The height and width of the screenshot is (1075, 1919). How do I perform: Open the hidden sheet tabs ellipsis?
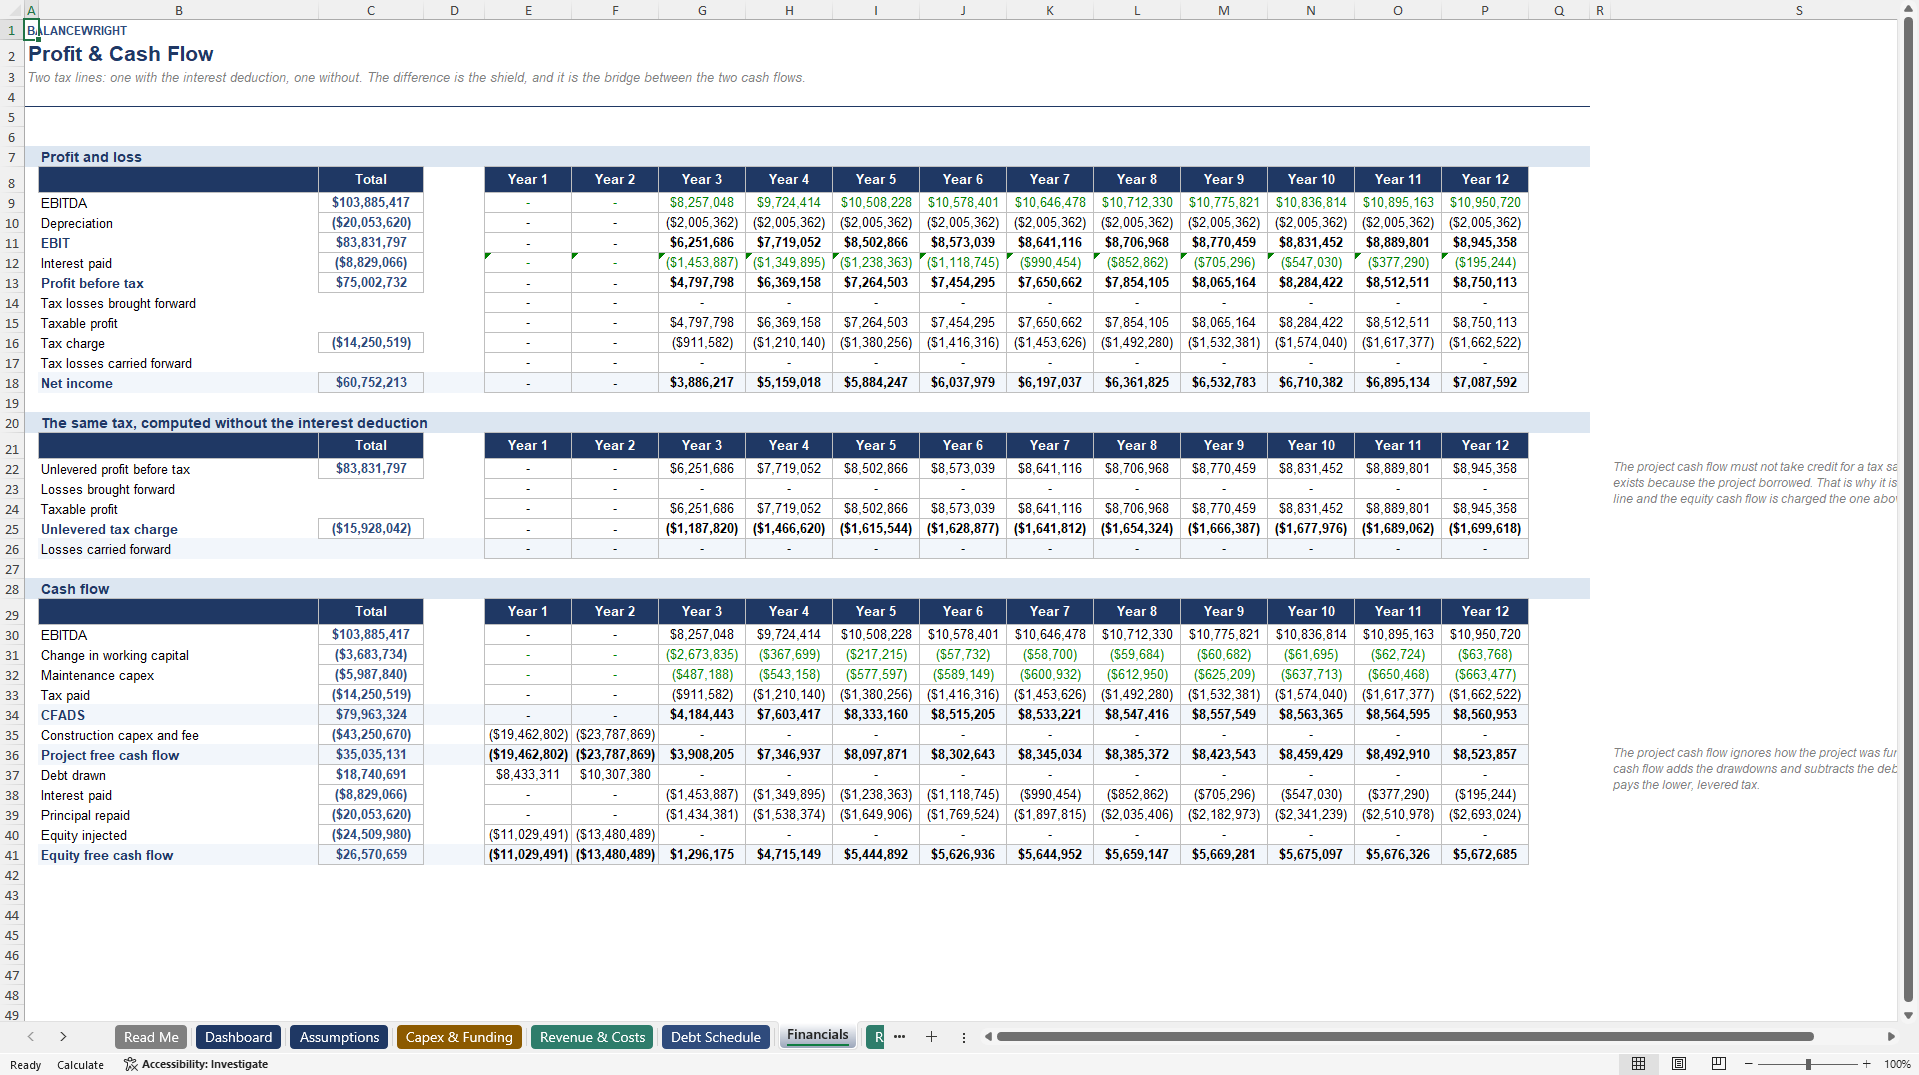(899, 1037)
